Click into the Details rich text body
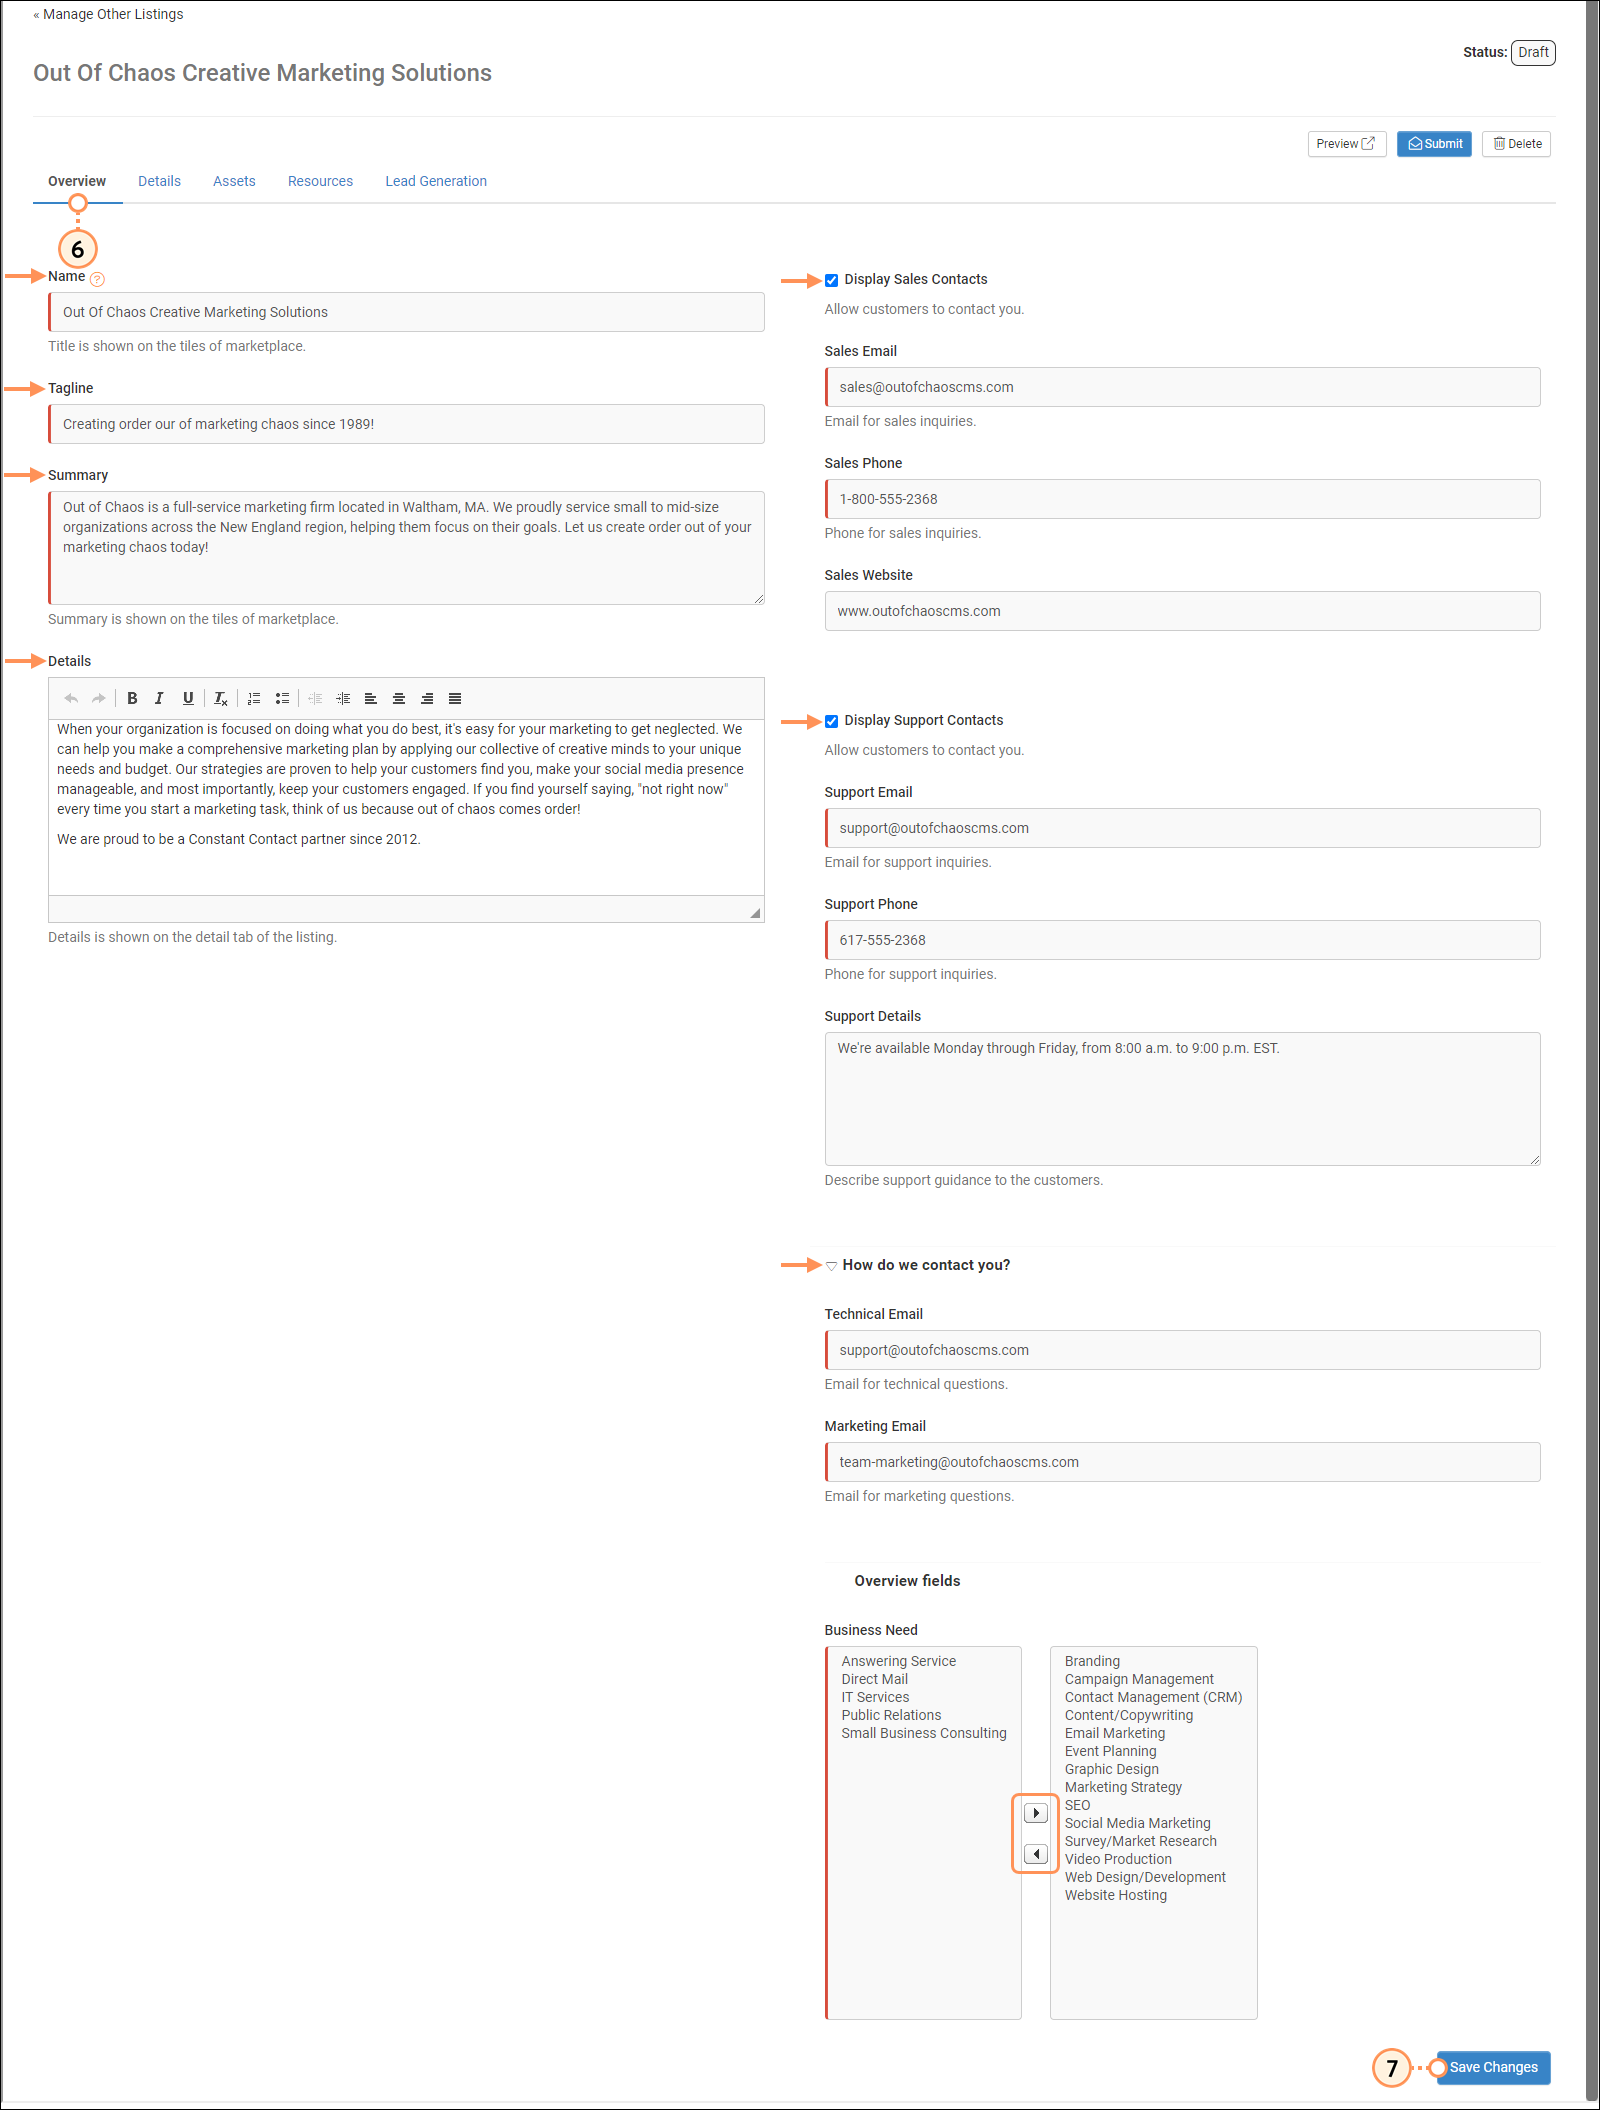This screenshot has height=2110, width=1600. (406, 807)
